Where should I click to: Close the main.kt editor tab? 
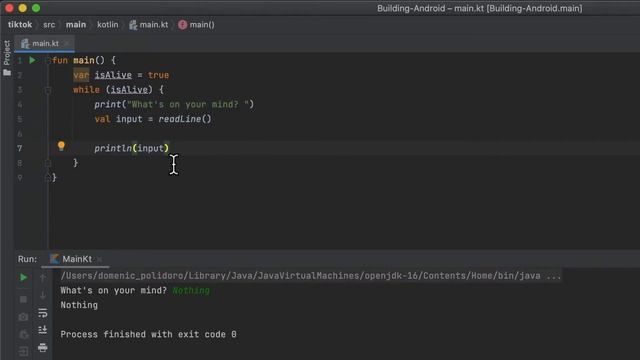67,43
